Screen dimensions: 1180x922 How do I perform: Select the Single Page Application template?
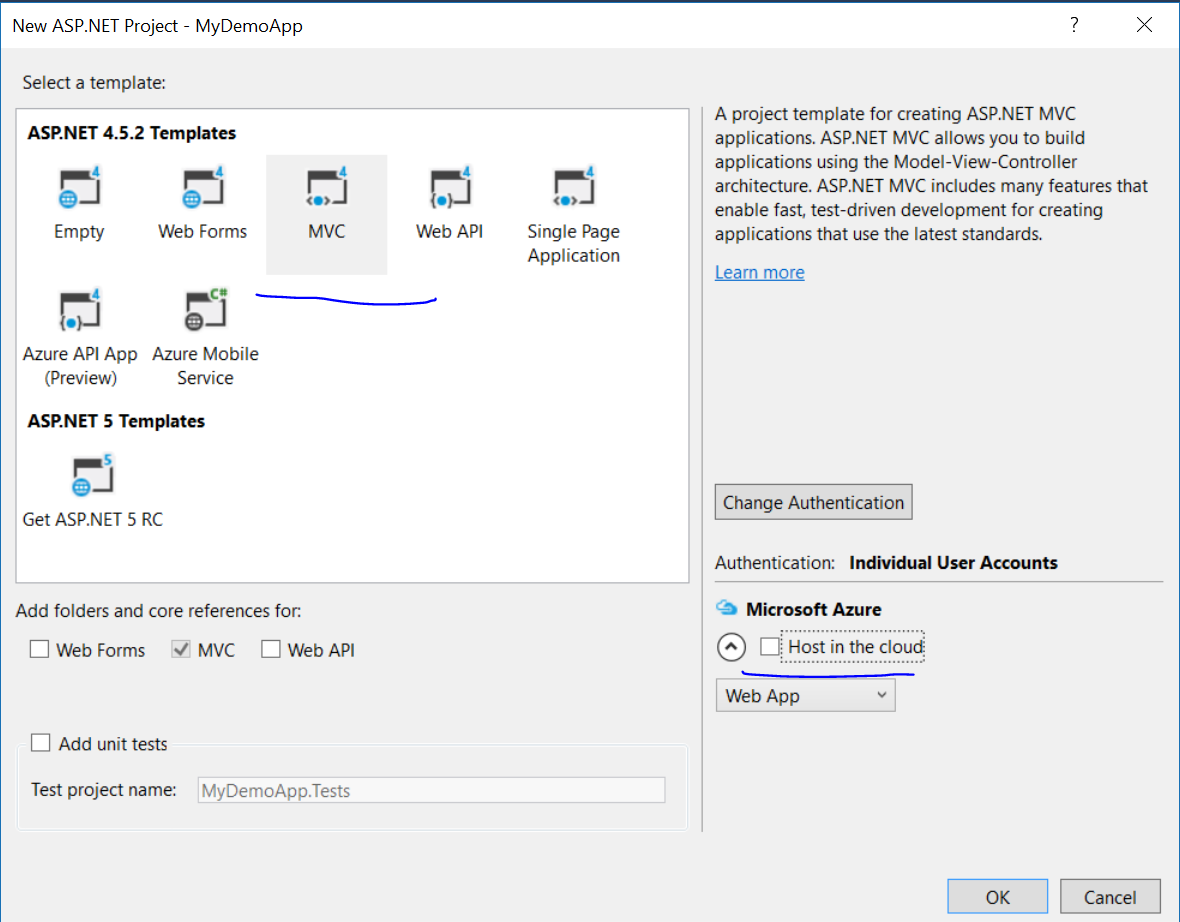click(x=573, y=214)
